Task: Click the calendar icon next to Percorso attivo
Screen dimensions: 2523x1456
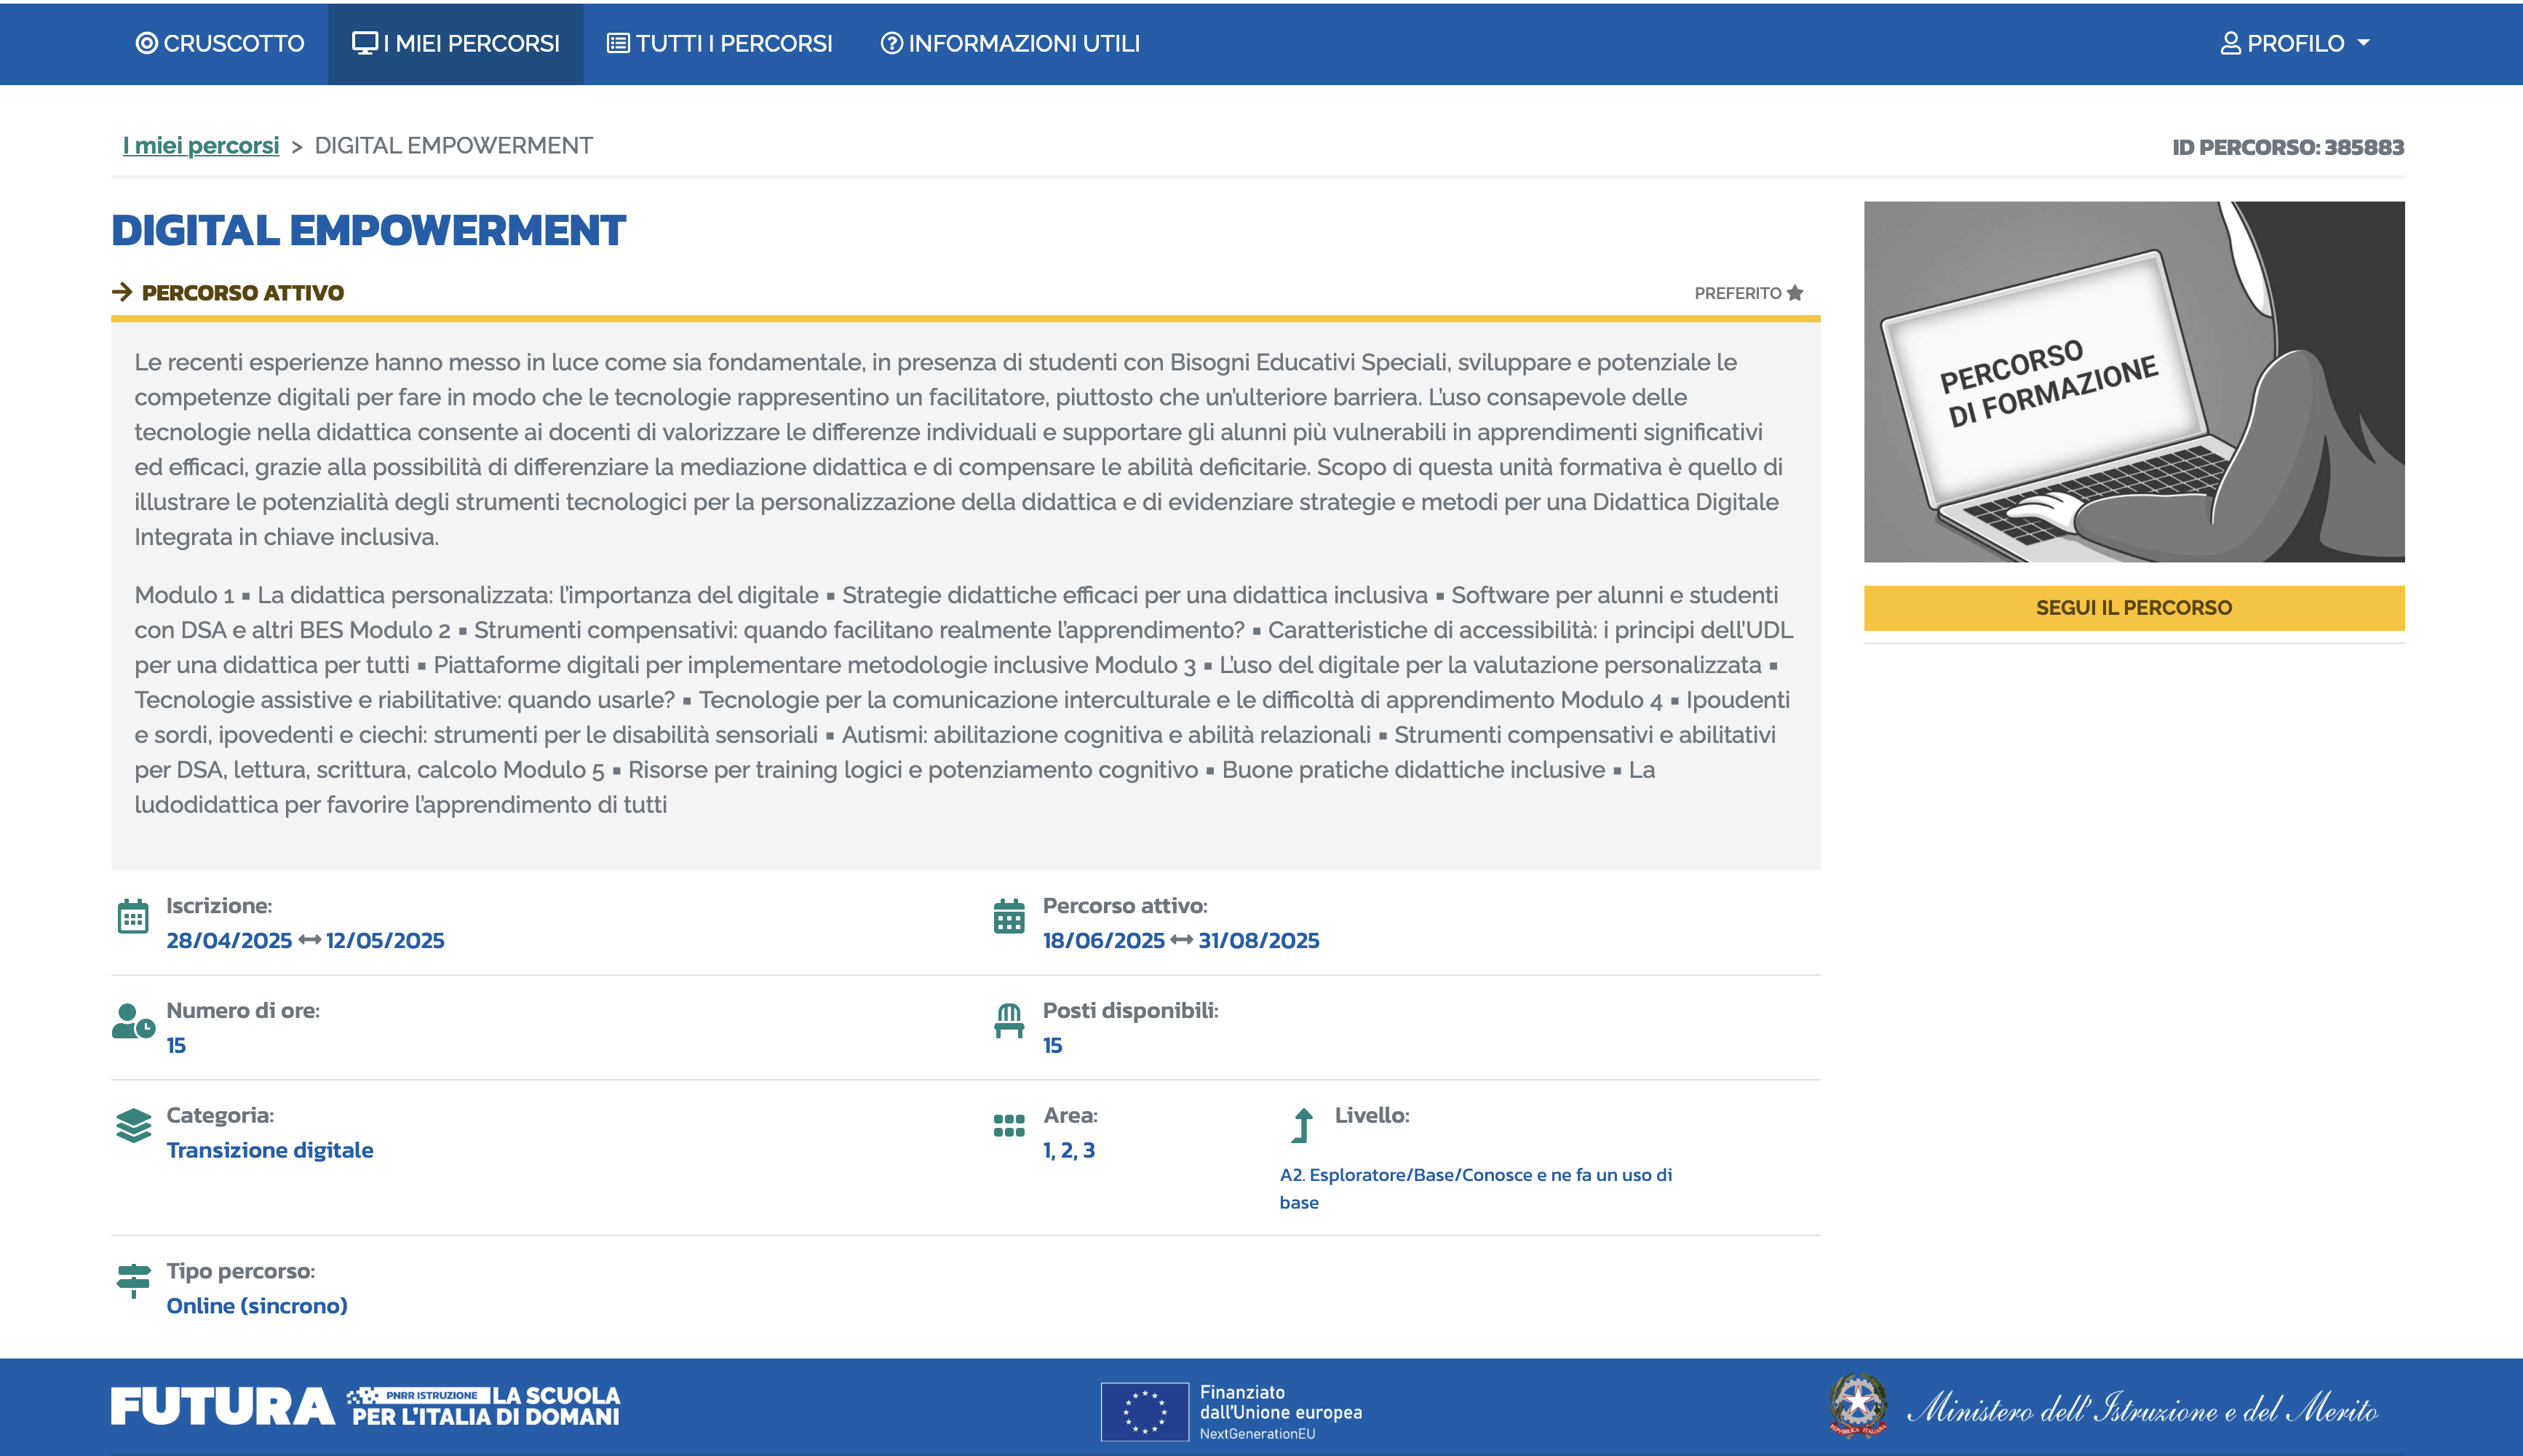Action: point(1008,916)
